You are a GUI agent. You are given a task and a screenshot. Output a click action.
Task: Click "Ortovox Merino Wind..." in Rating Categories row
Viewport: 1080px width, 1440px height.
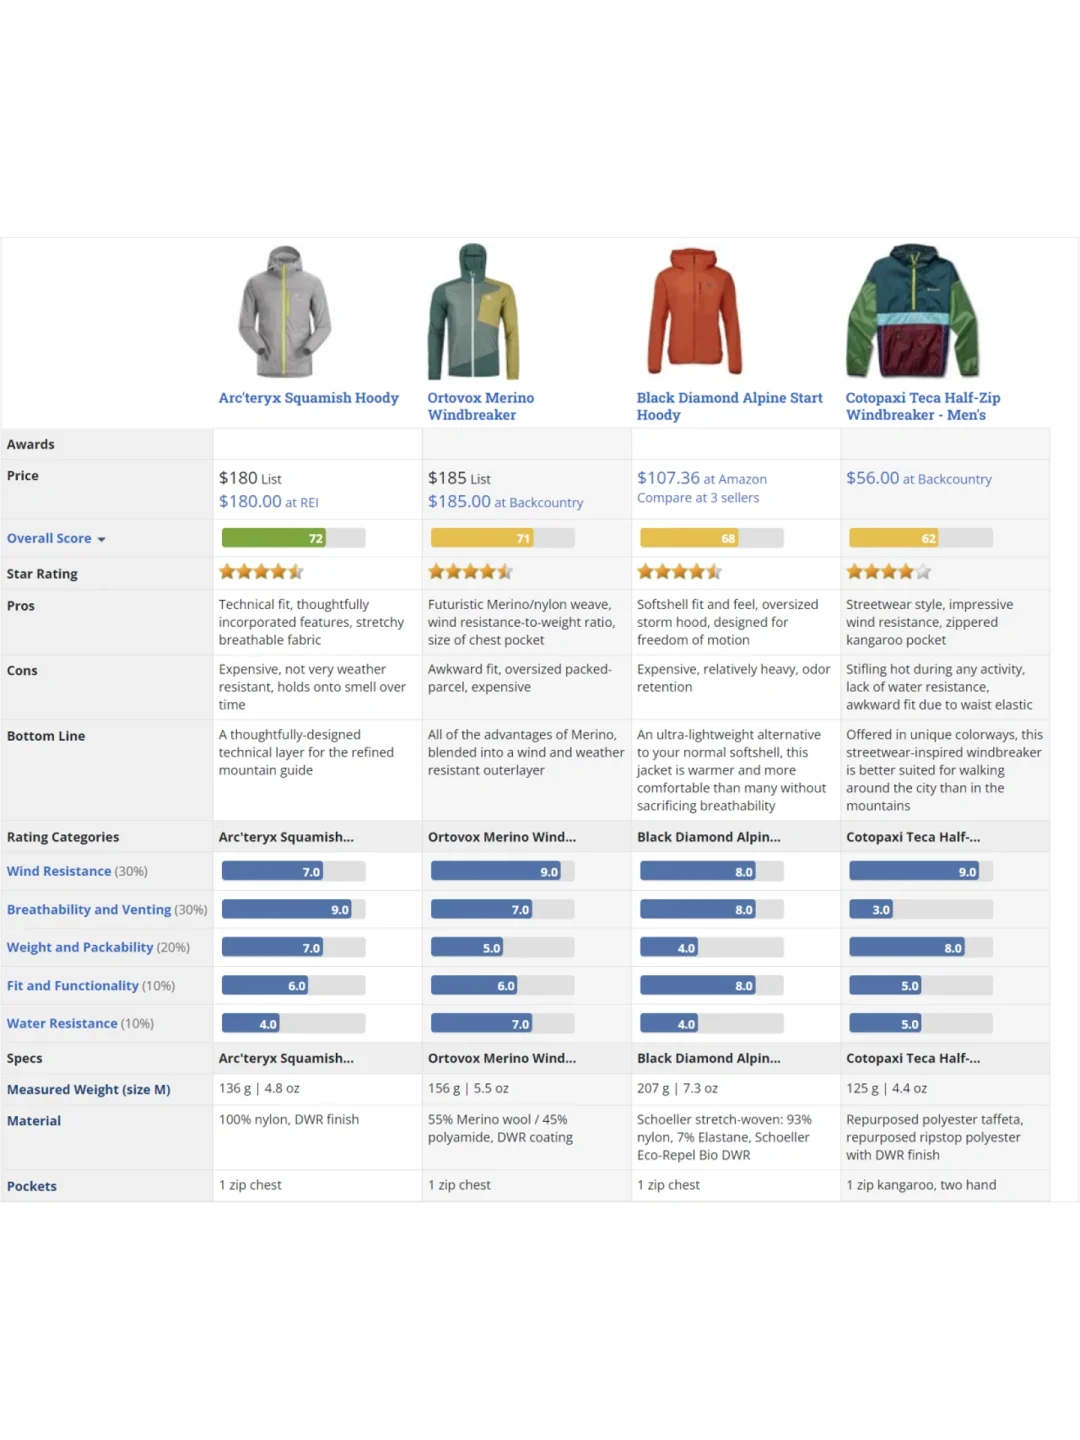[x=501, y=837]
